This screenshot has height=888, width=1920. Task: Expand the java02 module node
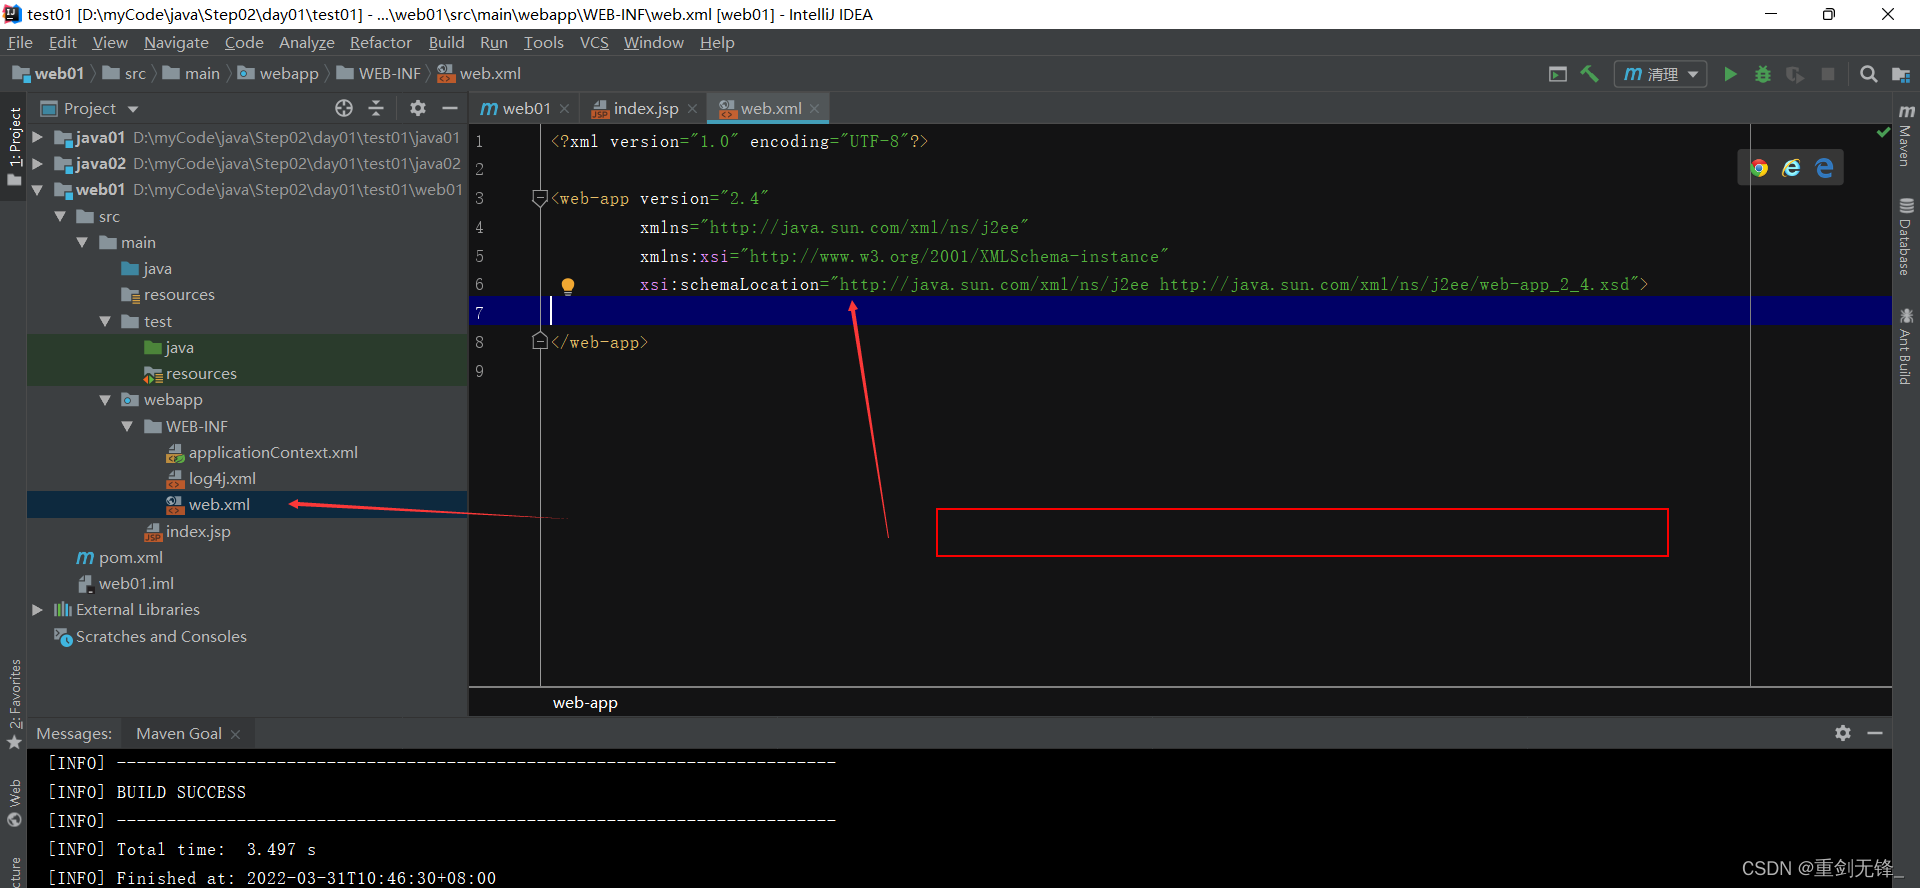pos(37,163)
